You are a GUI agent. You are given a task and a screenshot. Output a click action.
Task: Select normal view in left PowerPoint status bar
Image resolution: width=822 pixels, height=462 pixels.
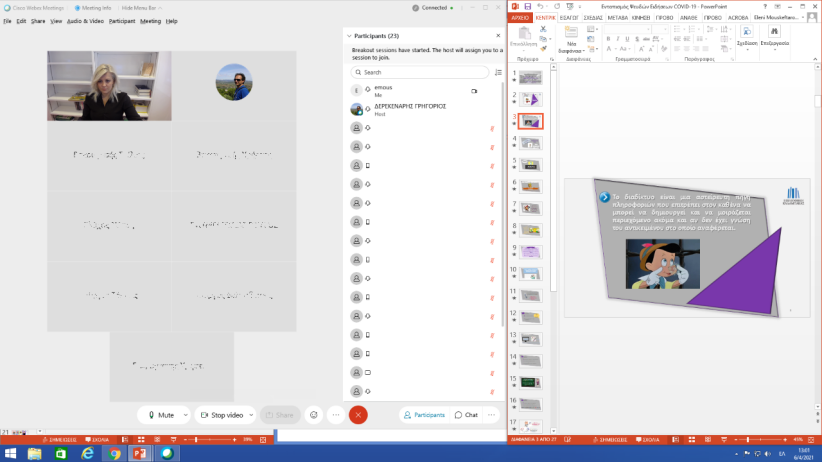tap(125, 439)
